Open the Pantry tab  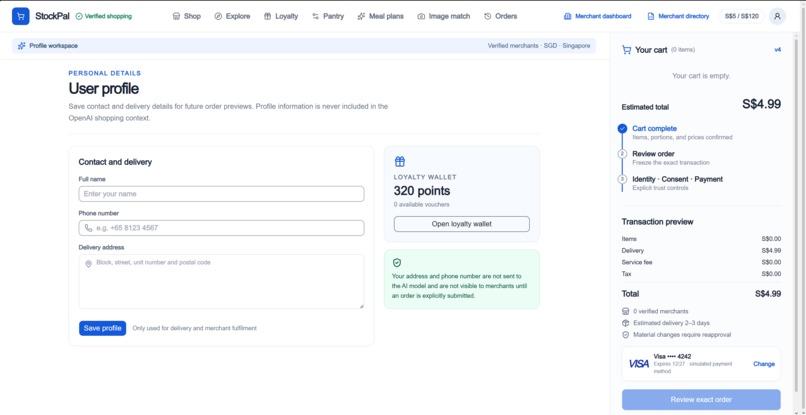pyautogui.click(x=328, y=16)
